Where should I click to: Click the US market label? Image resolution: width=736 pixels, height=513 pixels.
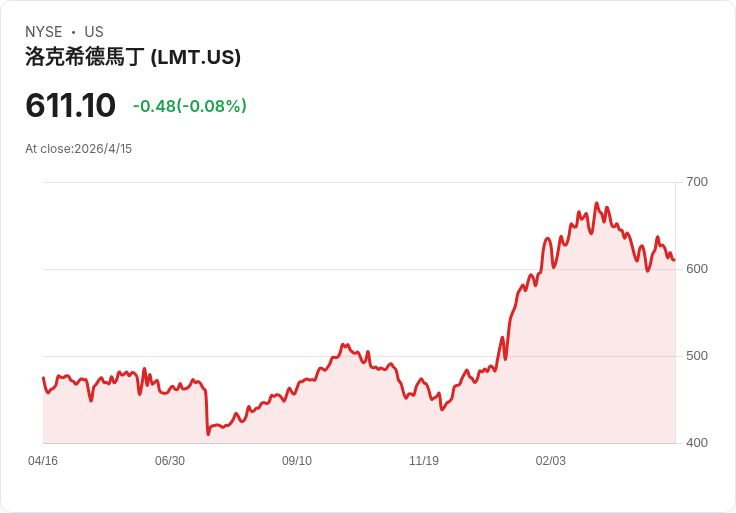tap(94, 32)
